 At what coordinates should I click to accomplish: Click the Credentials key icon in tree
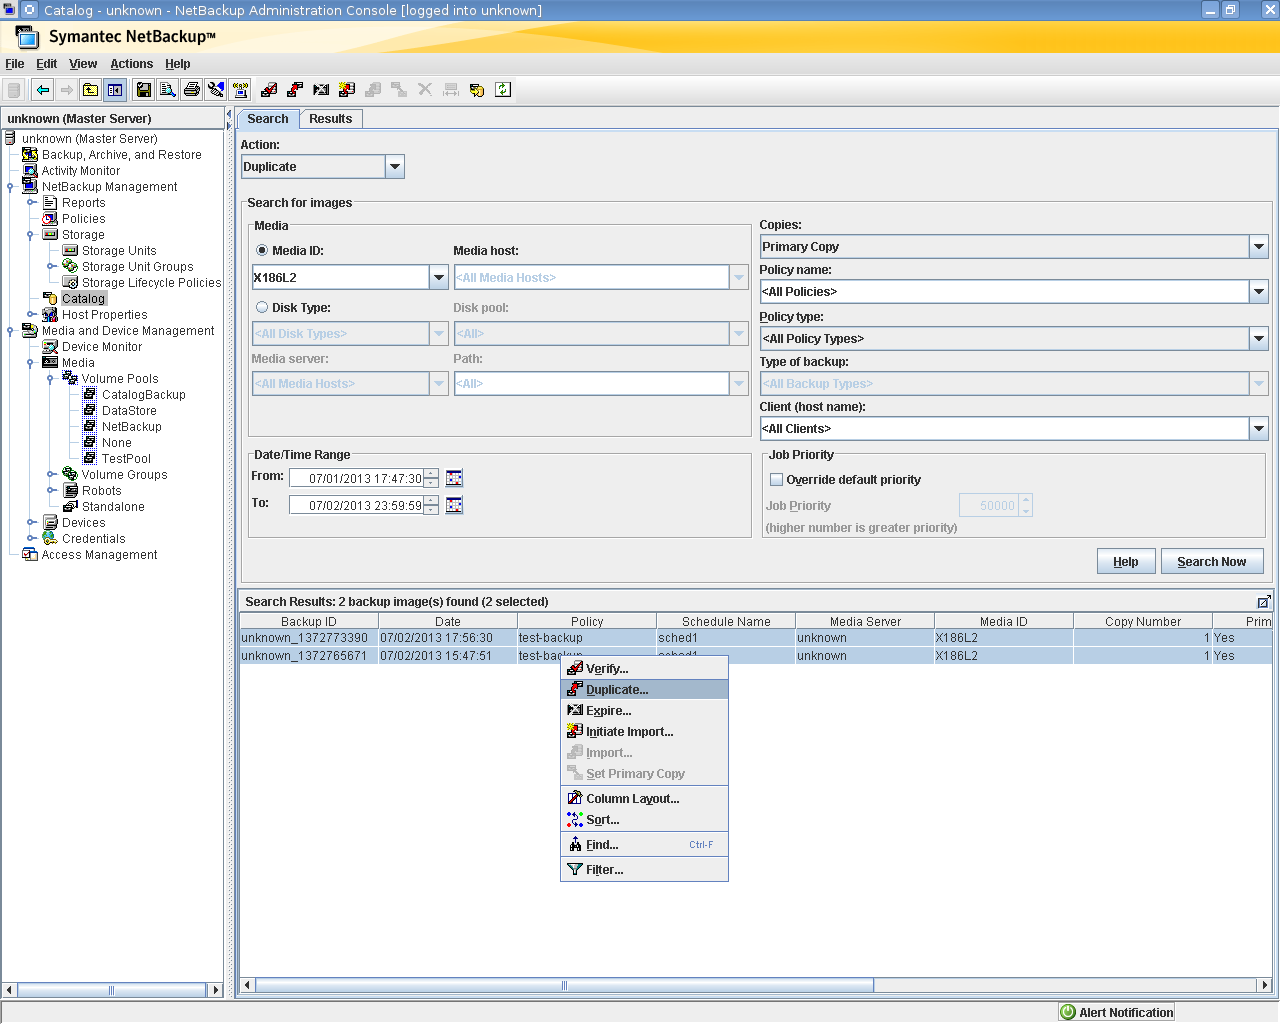tap(50, 539)
